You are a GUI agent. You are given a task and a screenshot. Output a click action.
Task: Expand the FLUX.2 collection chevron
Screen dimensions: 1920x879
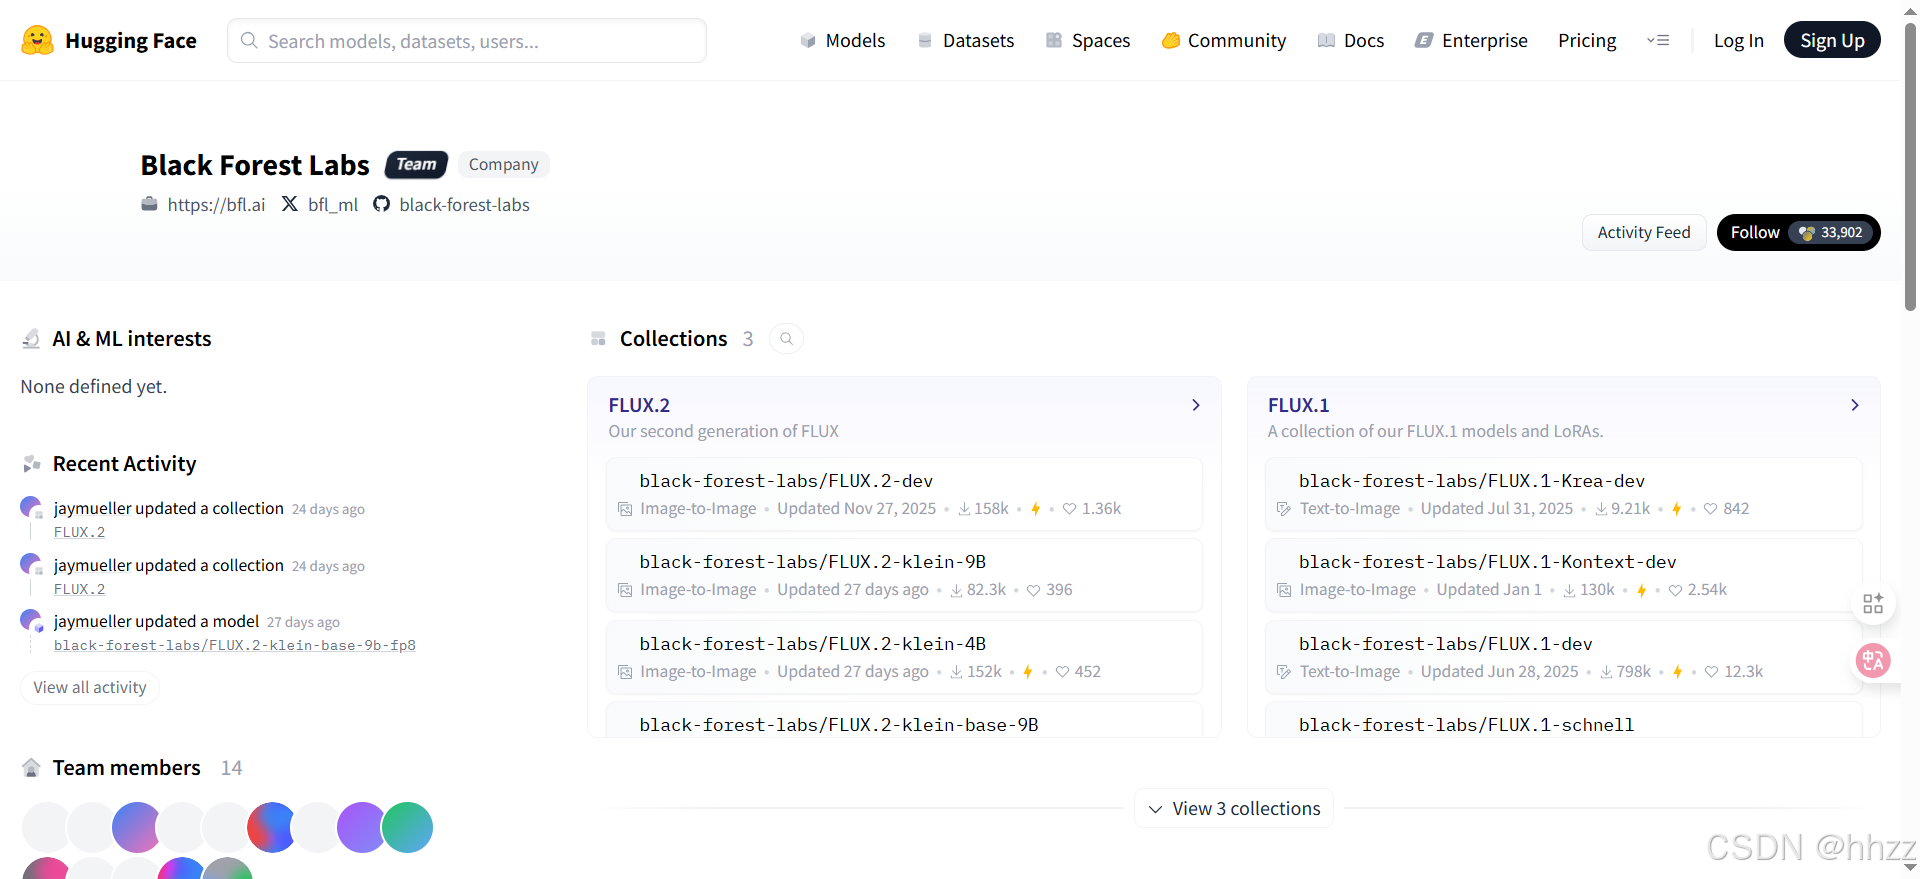click(x=1196, y=405)
